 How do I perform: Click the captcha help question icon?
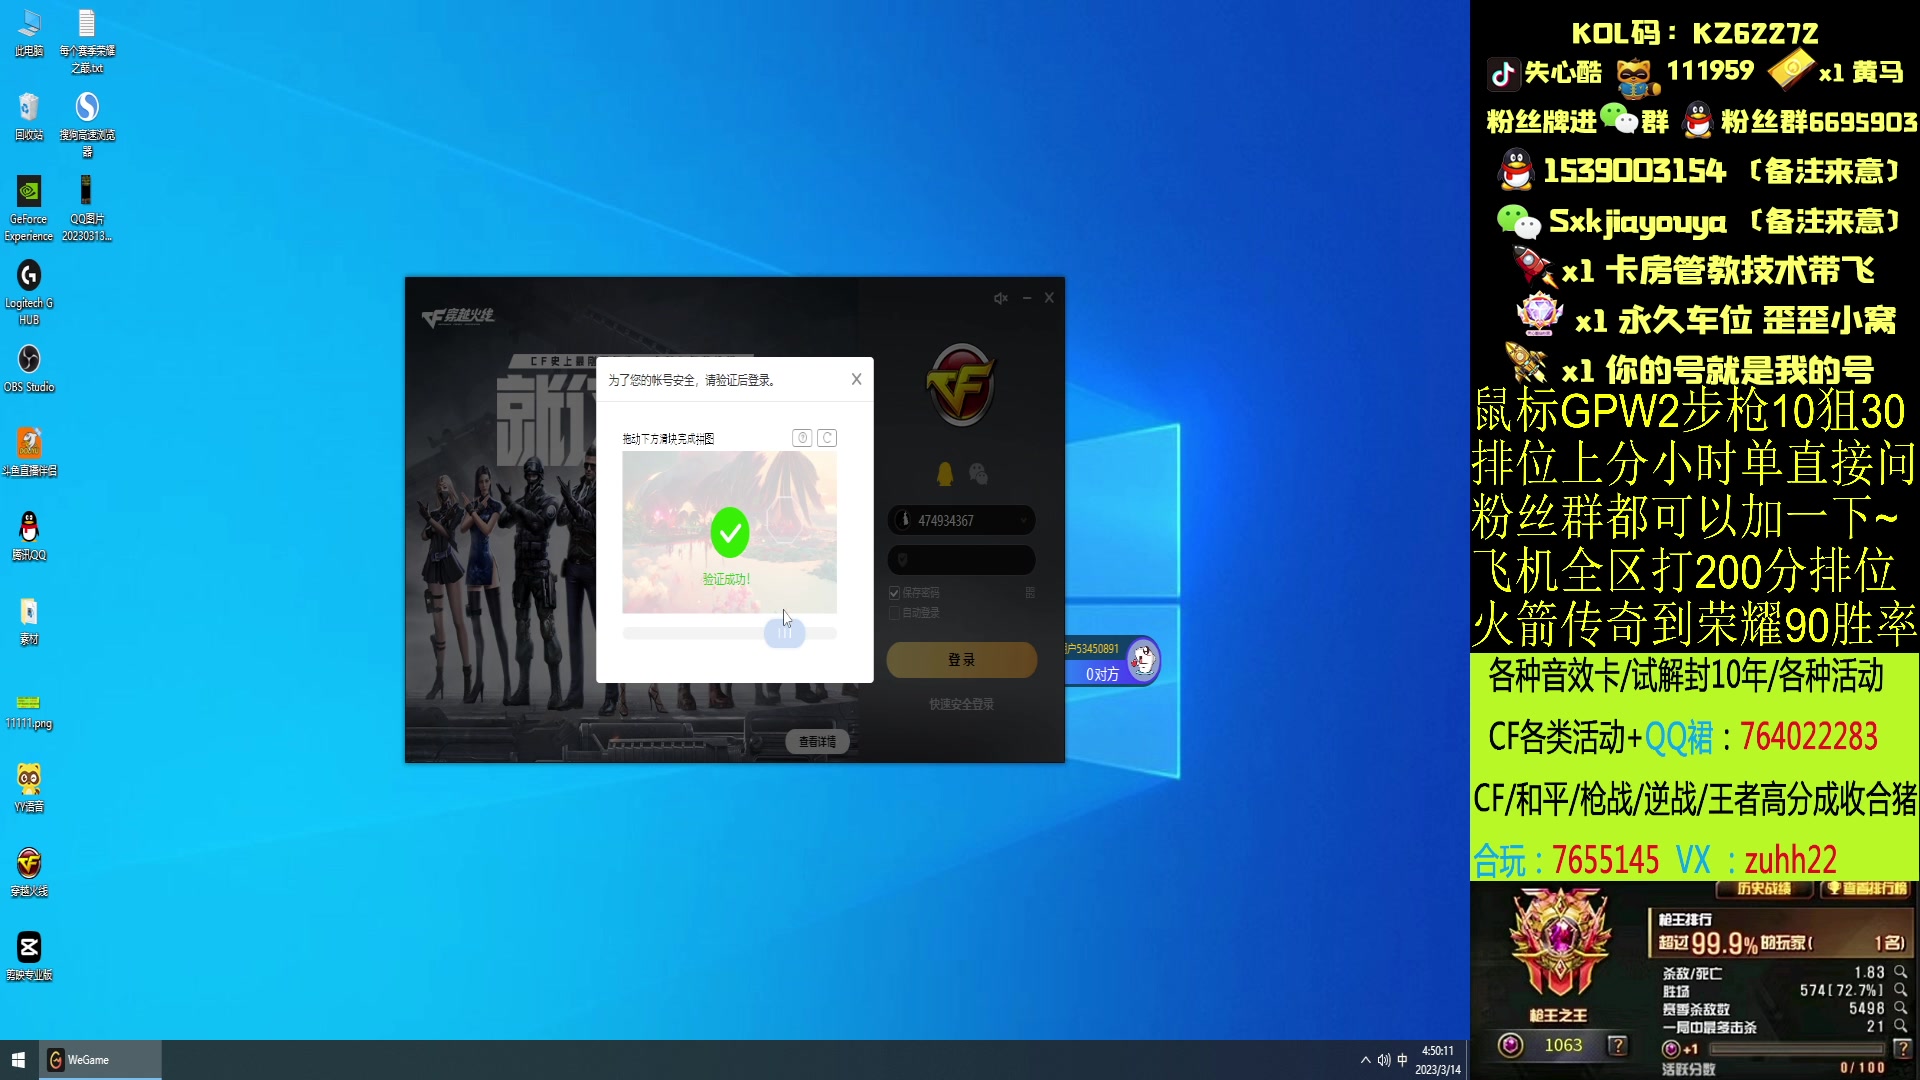(x=802, y=438)
